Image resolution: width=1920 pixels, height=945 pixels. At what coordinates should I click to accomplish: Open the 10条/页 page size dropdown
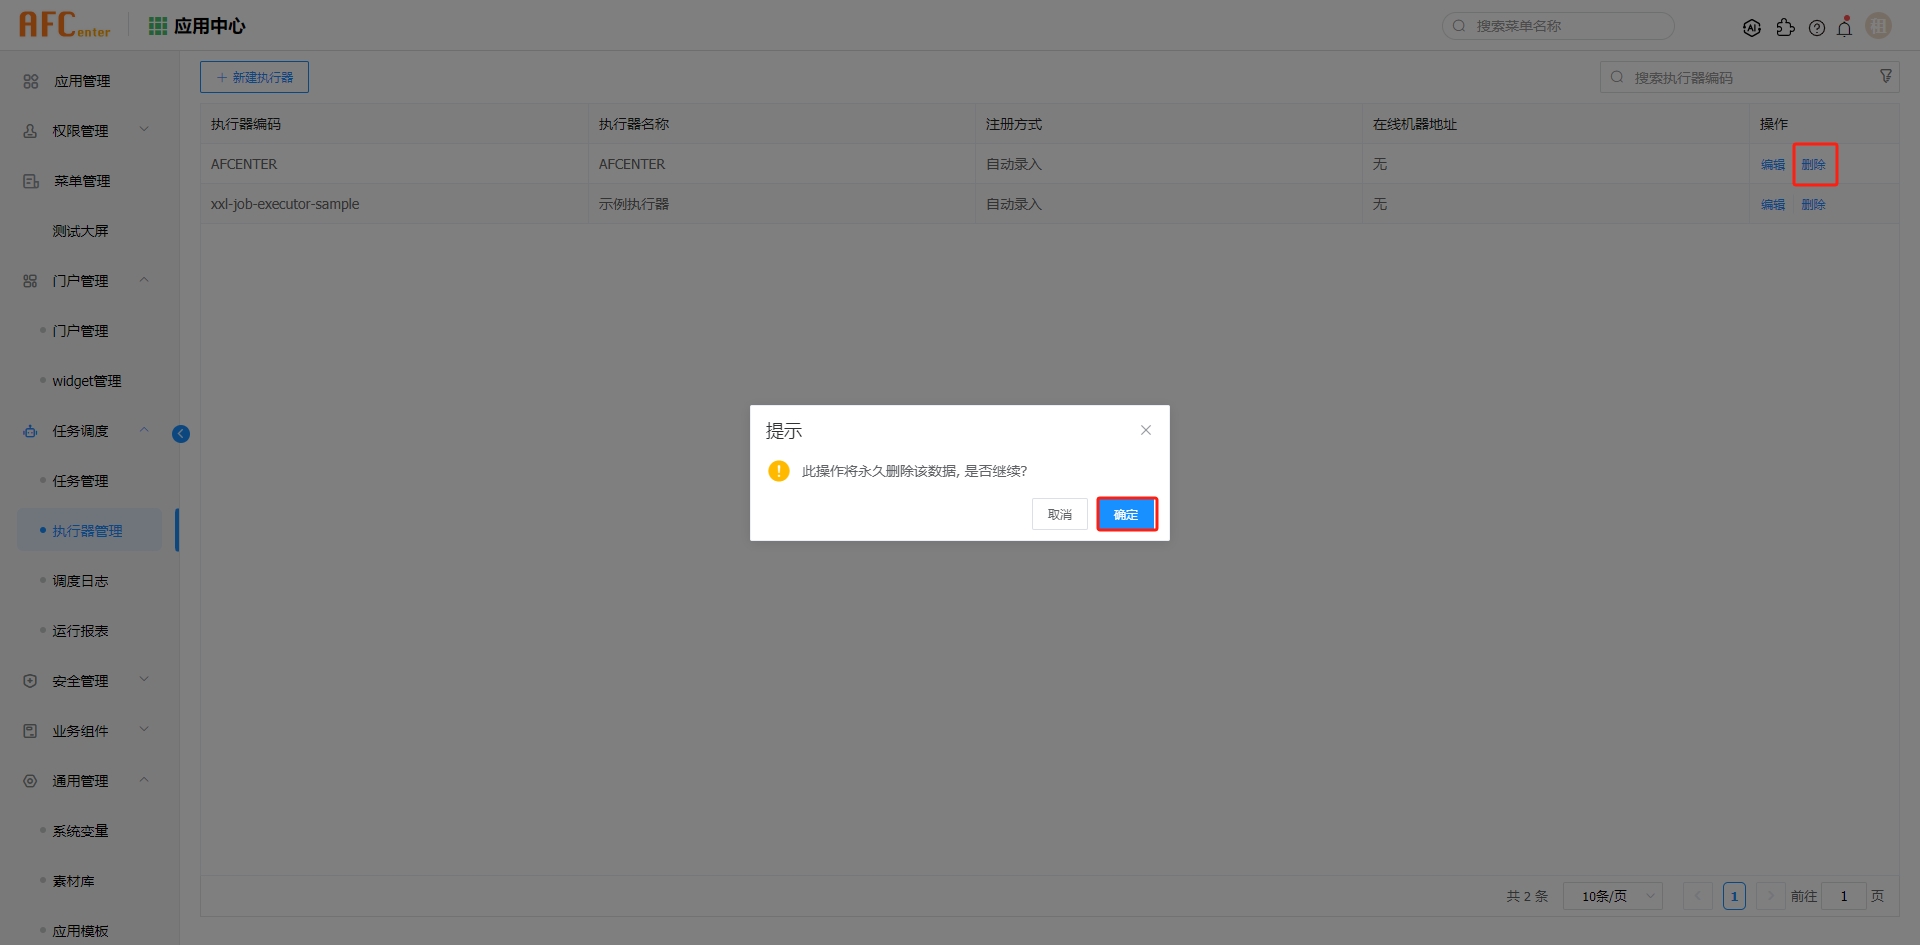pyautogui.click(x=1613, y=896)
